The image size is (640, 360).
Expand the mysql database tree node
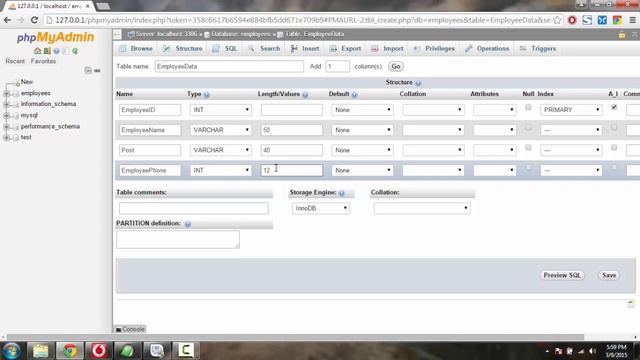click(x=7, y=116)
